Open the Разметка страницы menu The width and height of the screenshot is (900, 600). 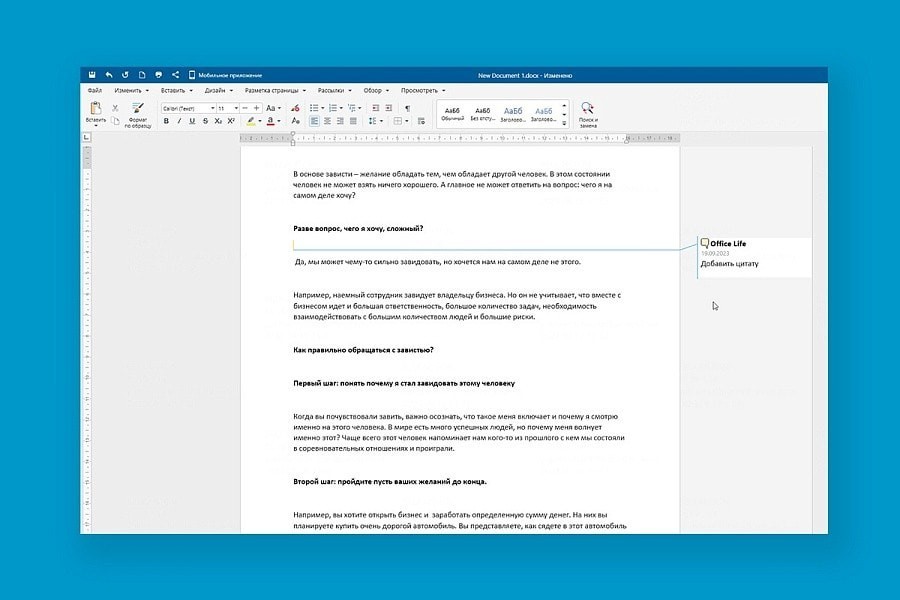click(x=275, y=90)
